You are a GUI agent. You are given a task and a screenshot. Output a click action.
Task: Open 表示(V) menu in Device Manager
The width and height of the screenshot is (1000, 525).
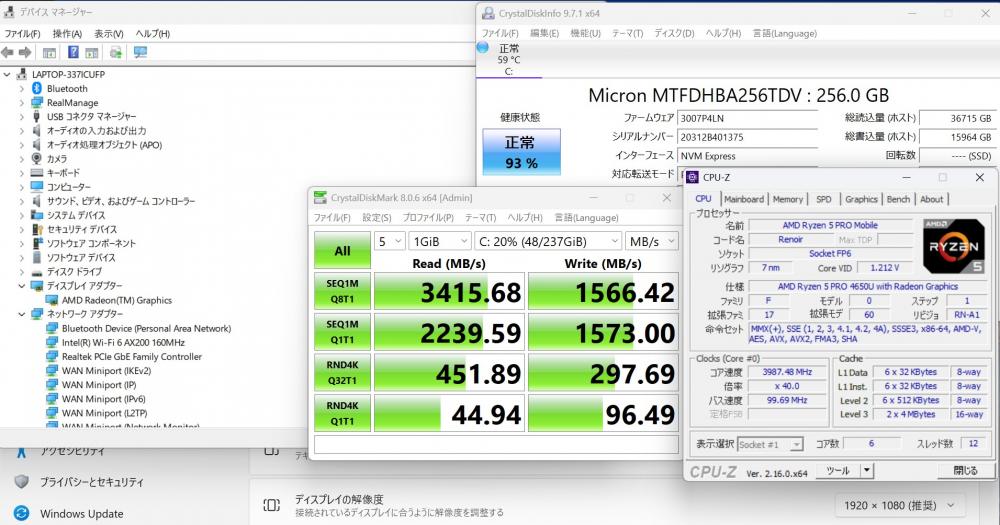tap(109, 33)
